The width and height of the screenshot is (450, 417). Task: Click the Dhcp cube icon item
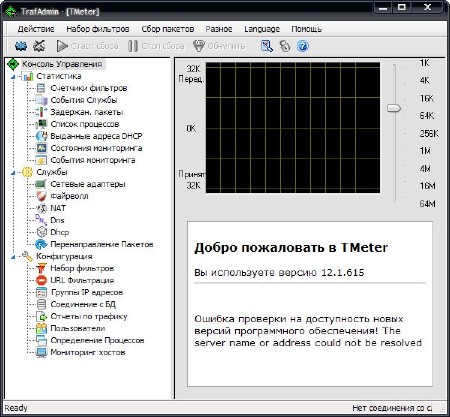(41, 232)
